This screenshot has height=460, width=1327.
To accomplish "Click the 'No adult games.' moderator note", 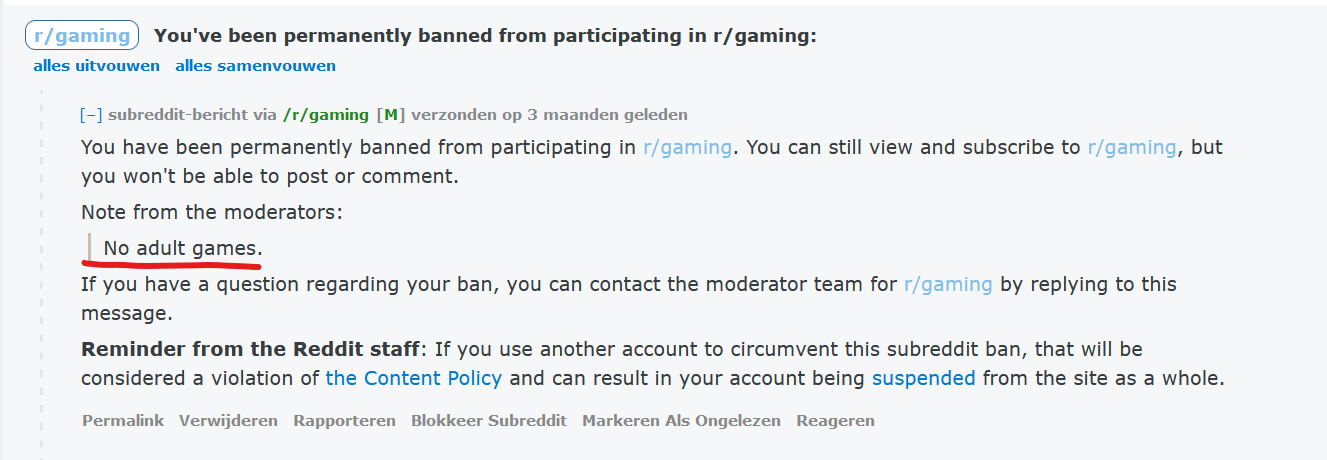I will pos(183,247).
